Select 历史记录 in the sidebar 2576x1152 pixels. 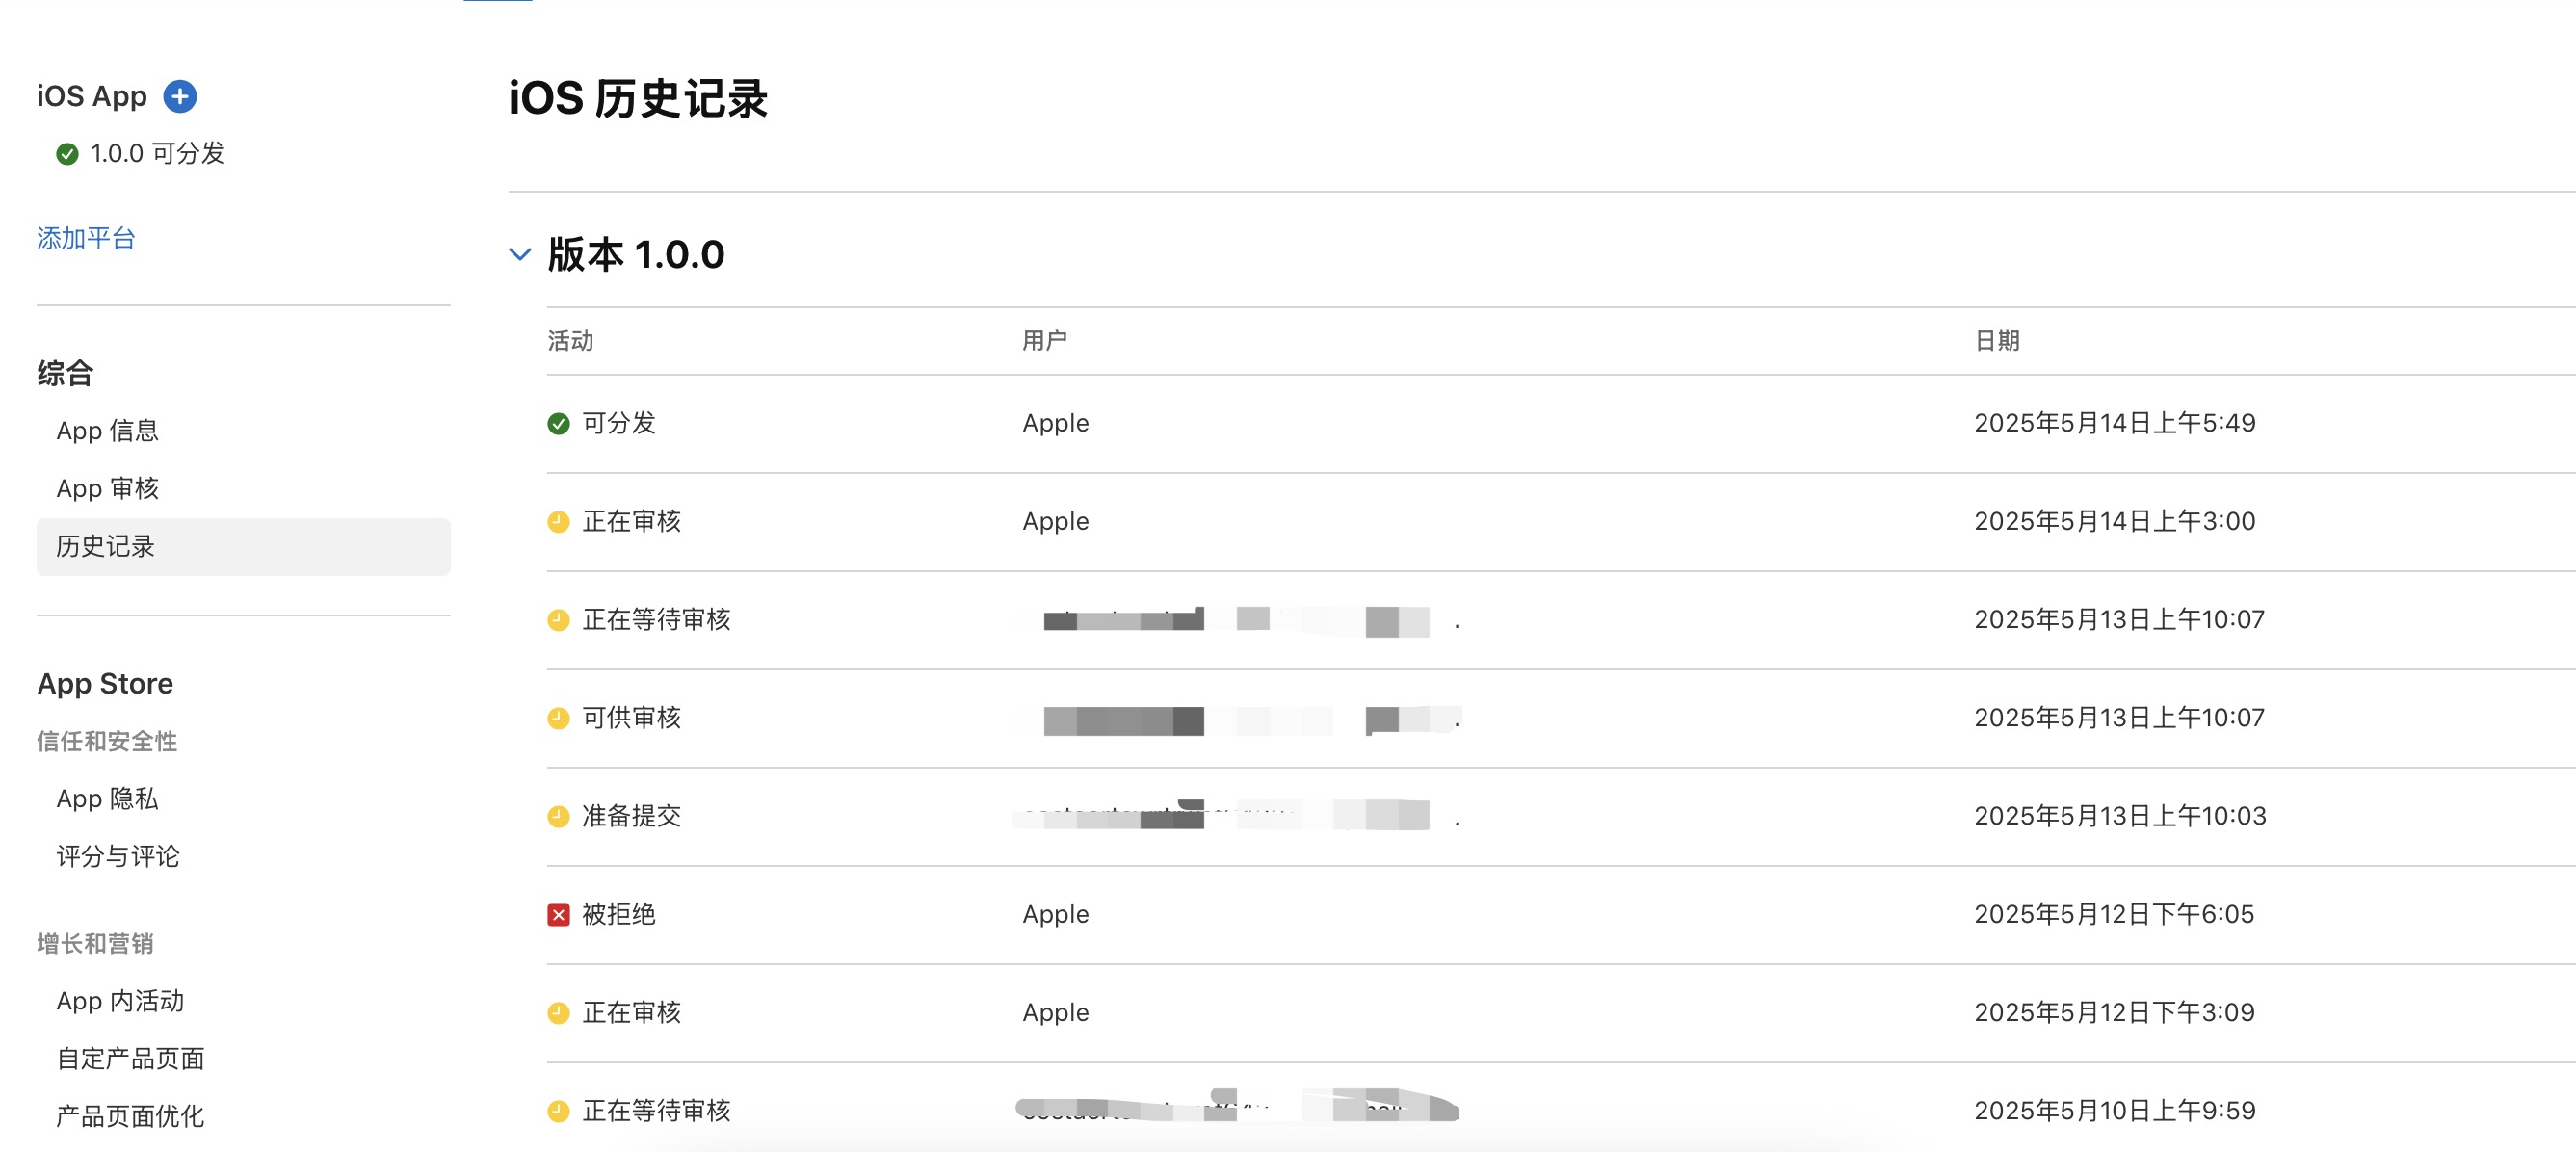[105, 546]
